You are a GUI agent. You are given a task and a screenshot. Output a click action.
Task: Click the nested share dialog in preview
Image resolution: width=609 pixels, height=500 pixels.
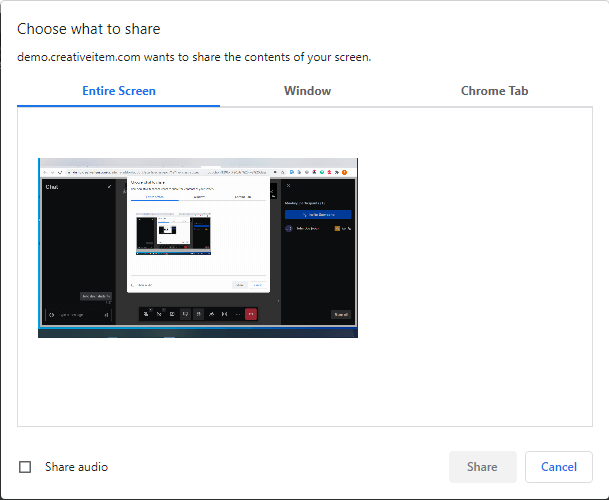[198, 235]
